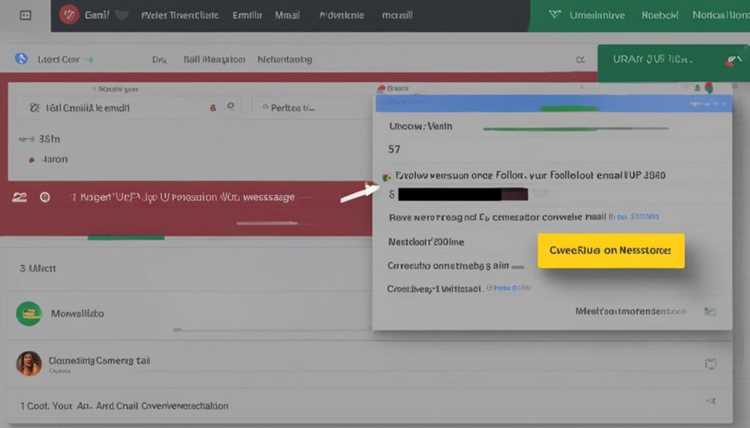Open the Comeding Comeng tail row

tap(369, 363)
